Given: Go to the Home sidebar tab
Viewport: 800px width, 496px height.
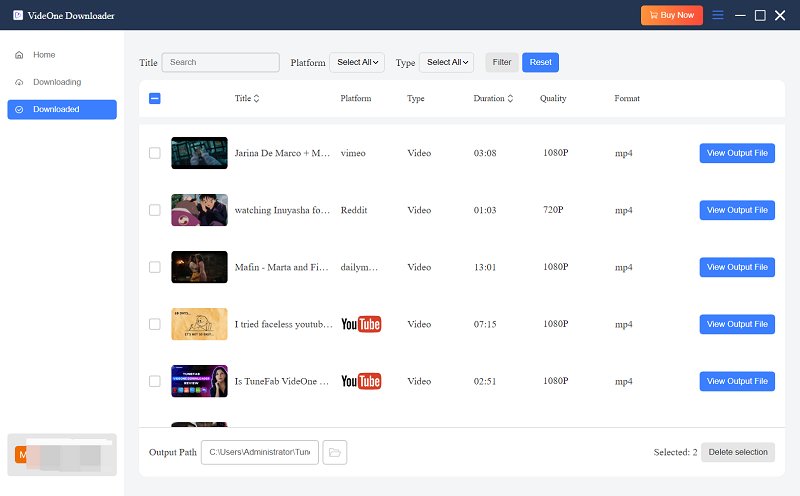Looking at the screenshot, I should click(x=44, y=55).
